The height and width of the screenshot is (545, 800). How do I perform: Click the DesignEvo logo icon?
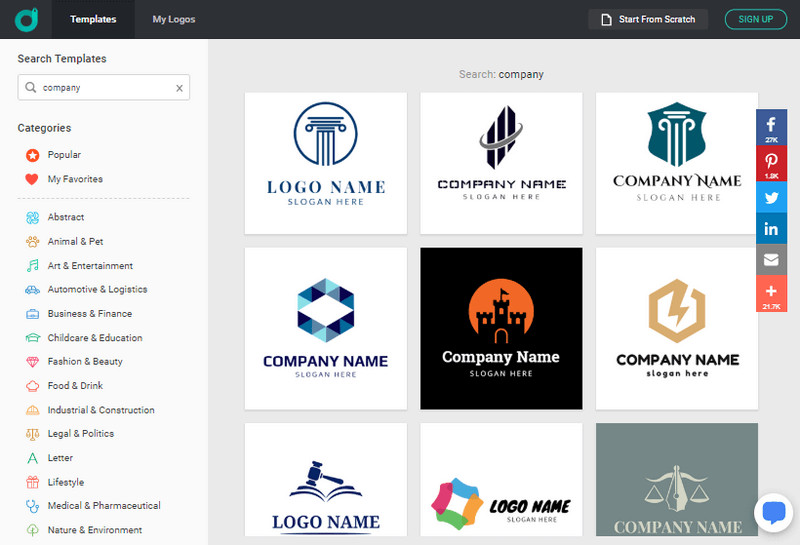[28, 19]
